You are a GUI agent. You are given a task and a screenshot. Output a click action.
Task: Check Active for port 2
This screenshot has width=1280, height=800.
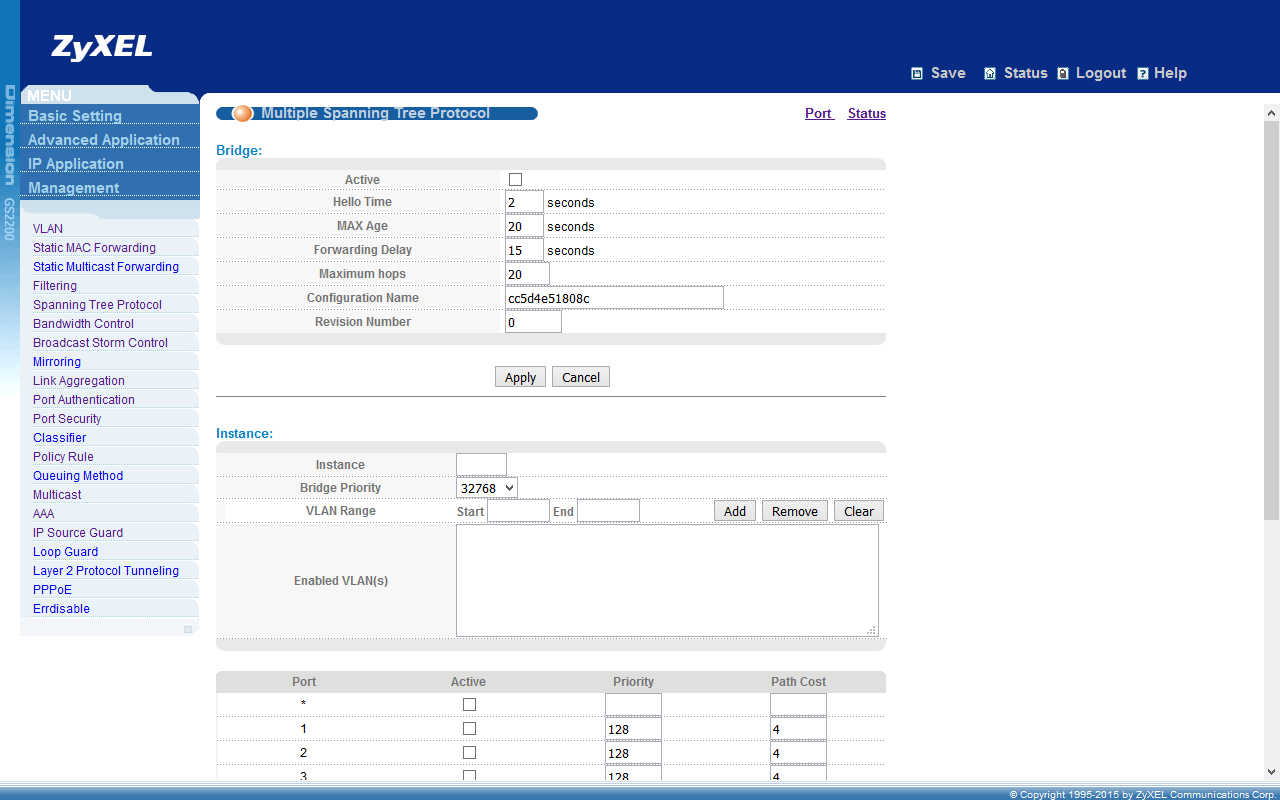(x=469, y=753)
